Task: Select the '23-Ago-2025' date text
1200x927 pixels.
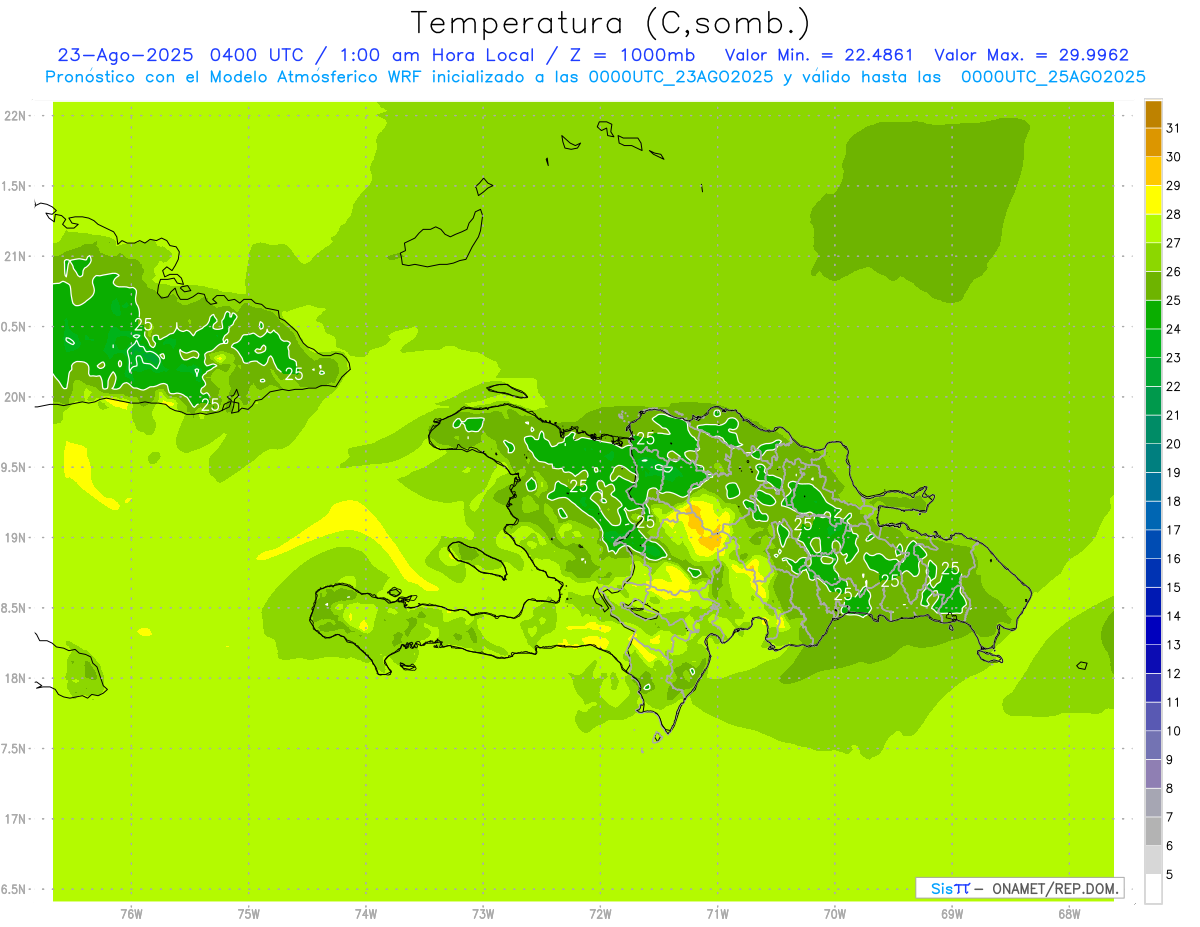Action: coord(126,55)
